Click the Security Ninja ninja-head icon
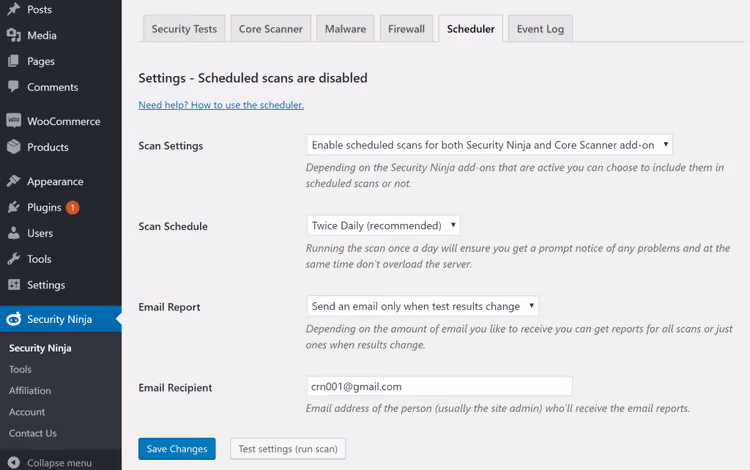This screenshot has width=750, height=470. coord(13,319)
